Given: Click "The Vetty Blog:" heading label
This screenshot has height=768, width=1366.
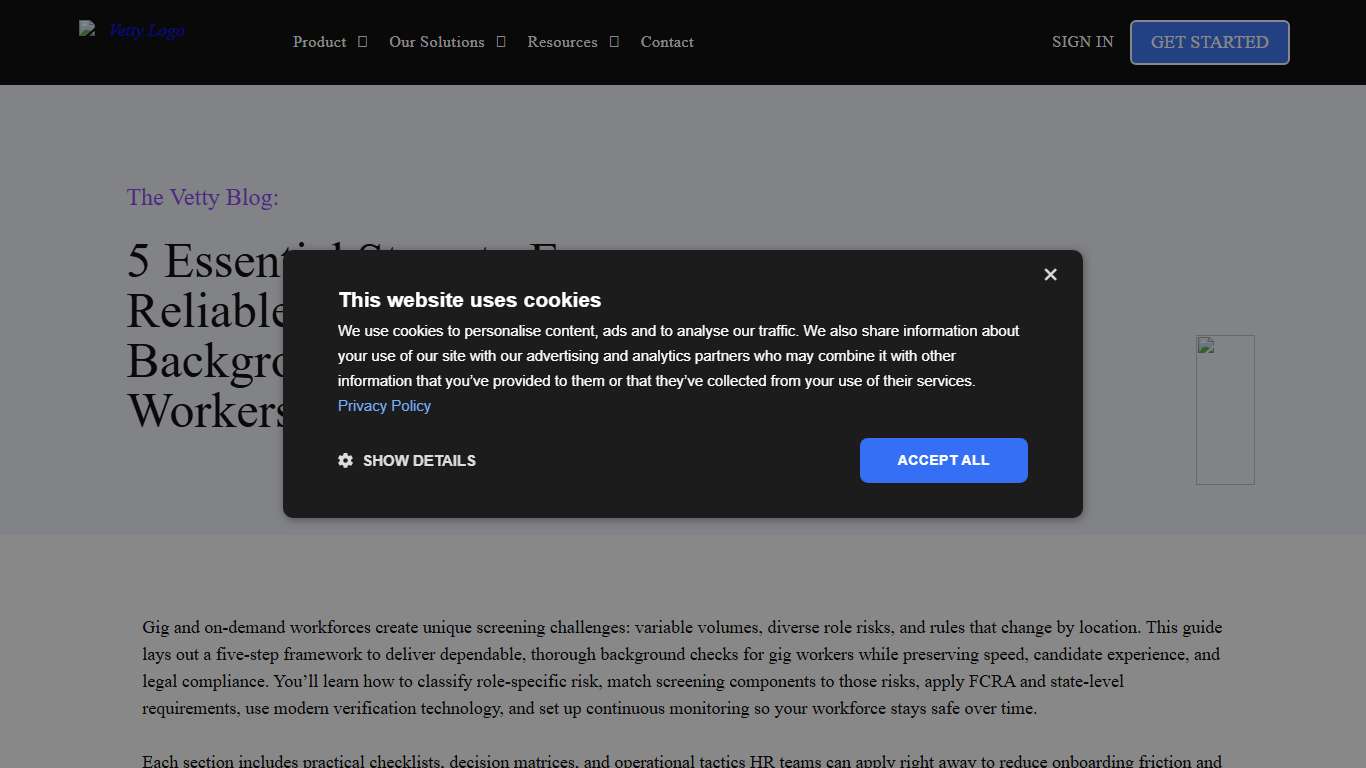Looking at the screenshot, I should pos(203,198).
